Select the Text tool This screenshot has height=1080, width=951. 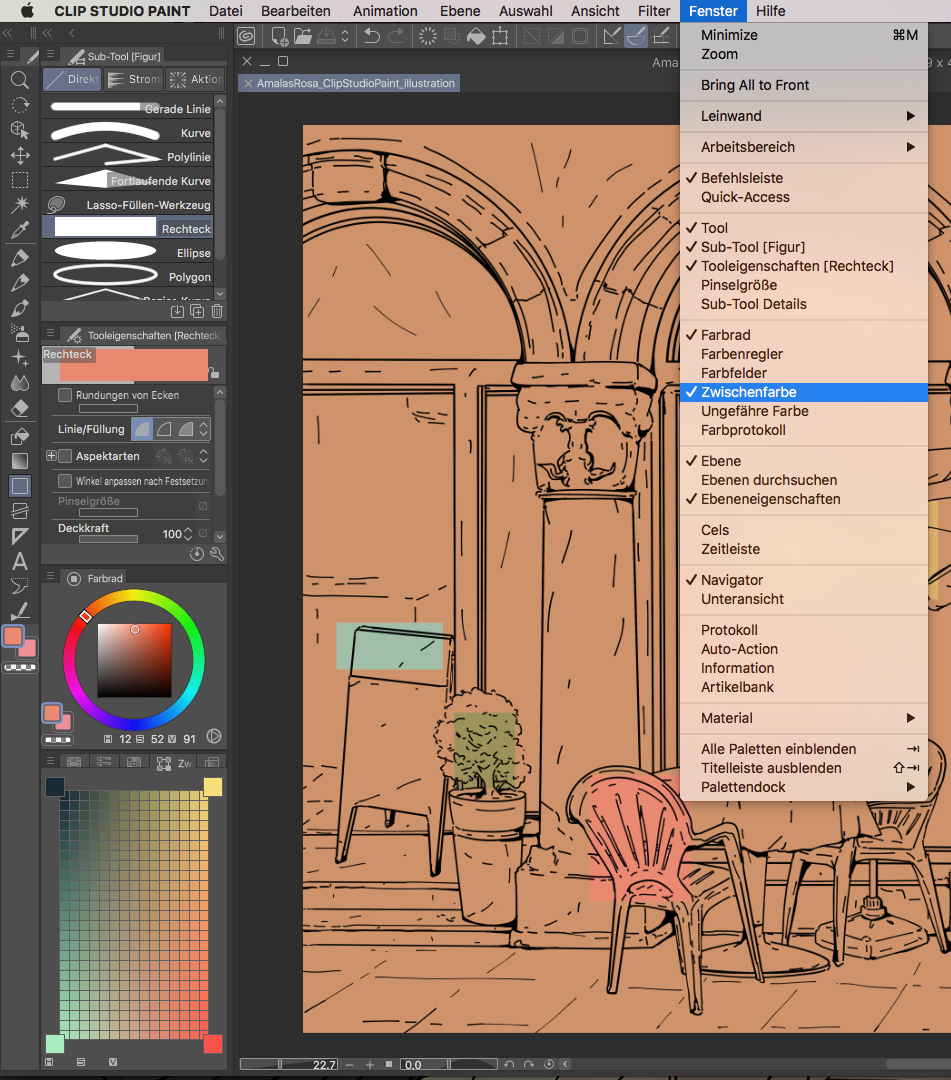tap(19, 561)
